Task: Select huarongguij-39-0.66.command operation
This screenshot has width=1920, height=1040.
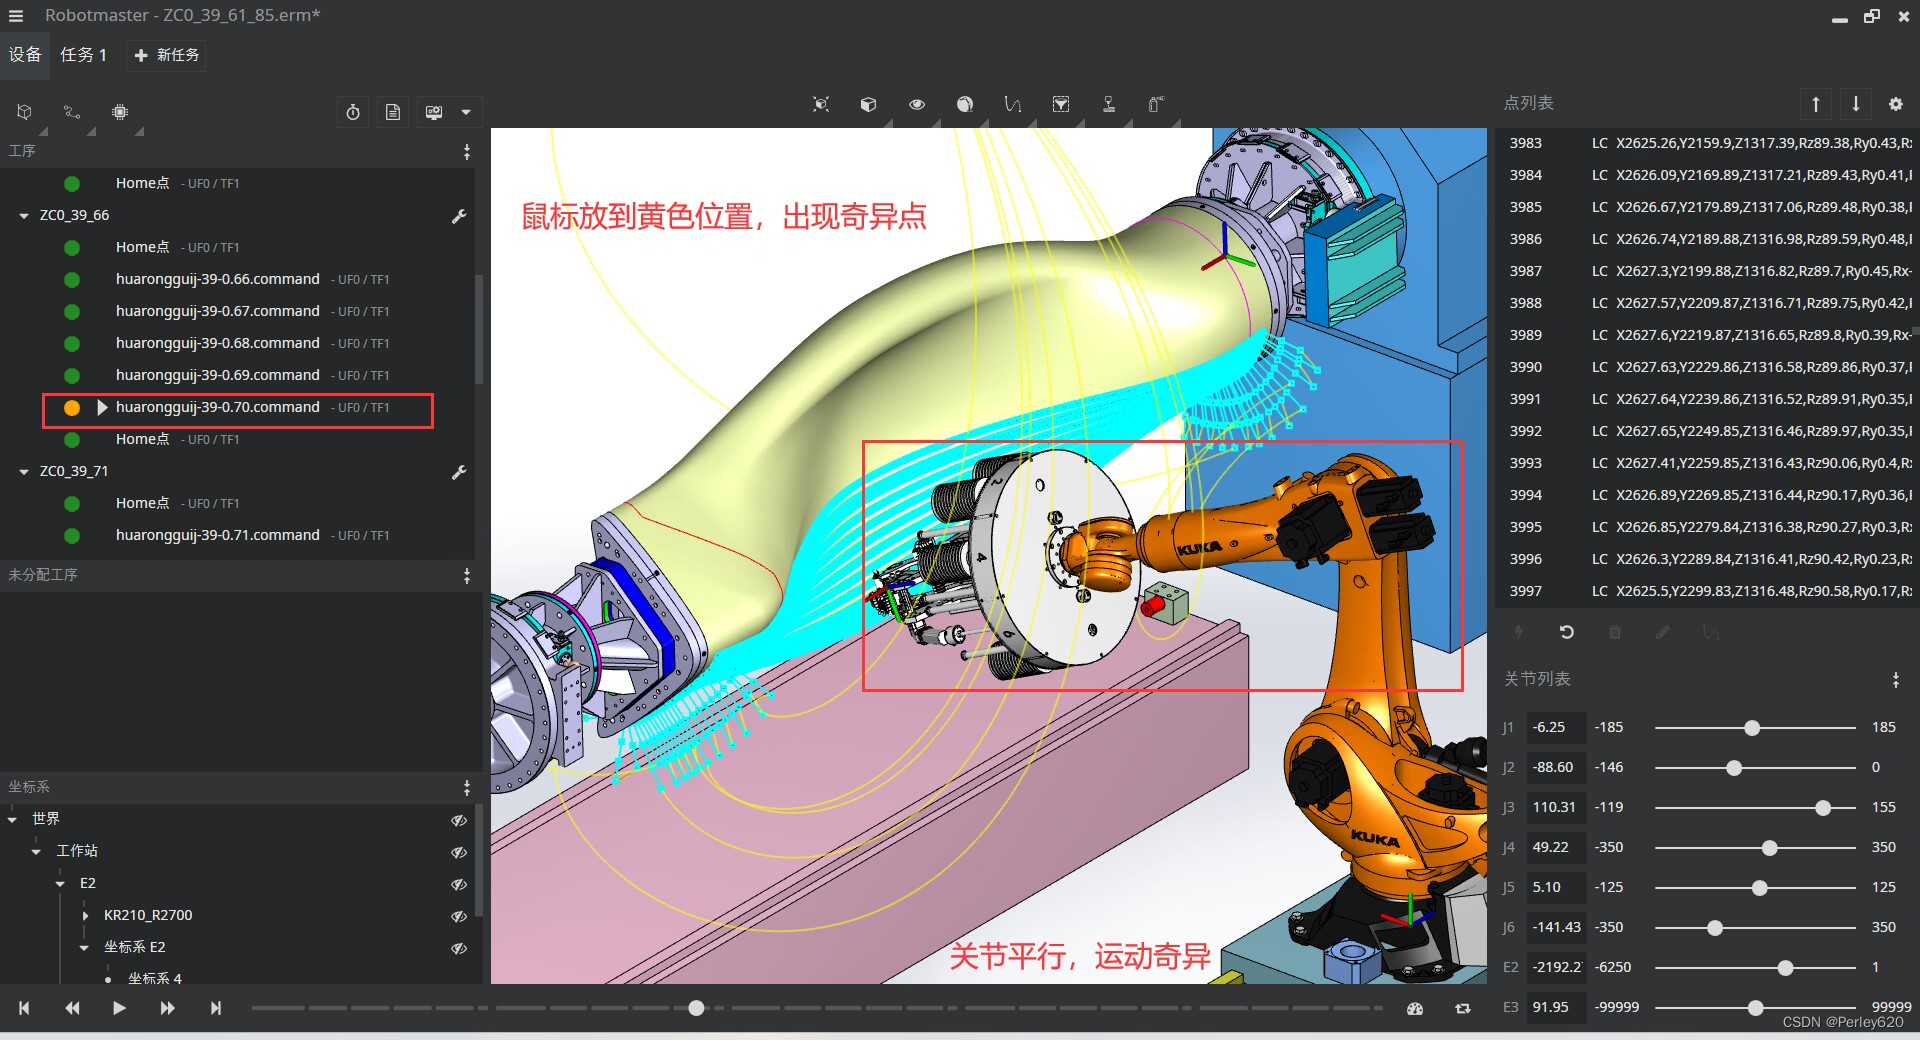Action: coord(218,279)
